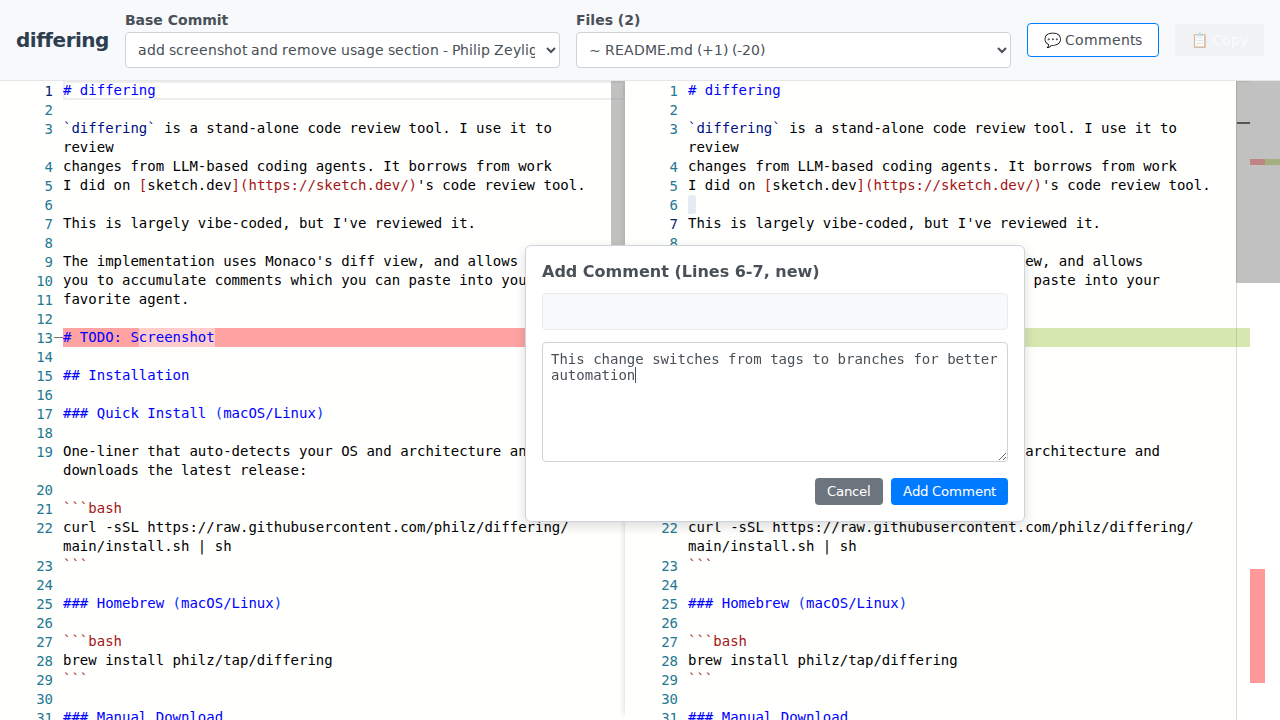Open the Comments panel button
Viewport: 1280px width, 720px height.
pyautogui.click(x=1093, y=40)
